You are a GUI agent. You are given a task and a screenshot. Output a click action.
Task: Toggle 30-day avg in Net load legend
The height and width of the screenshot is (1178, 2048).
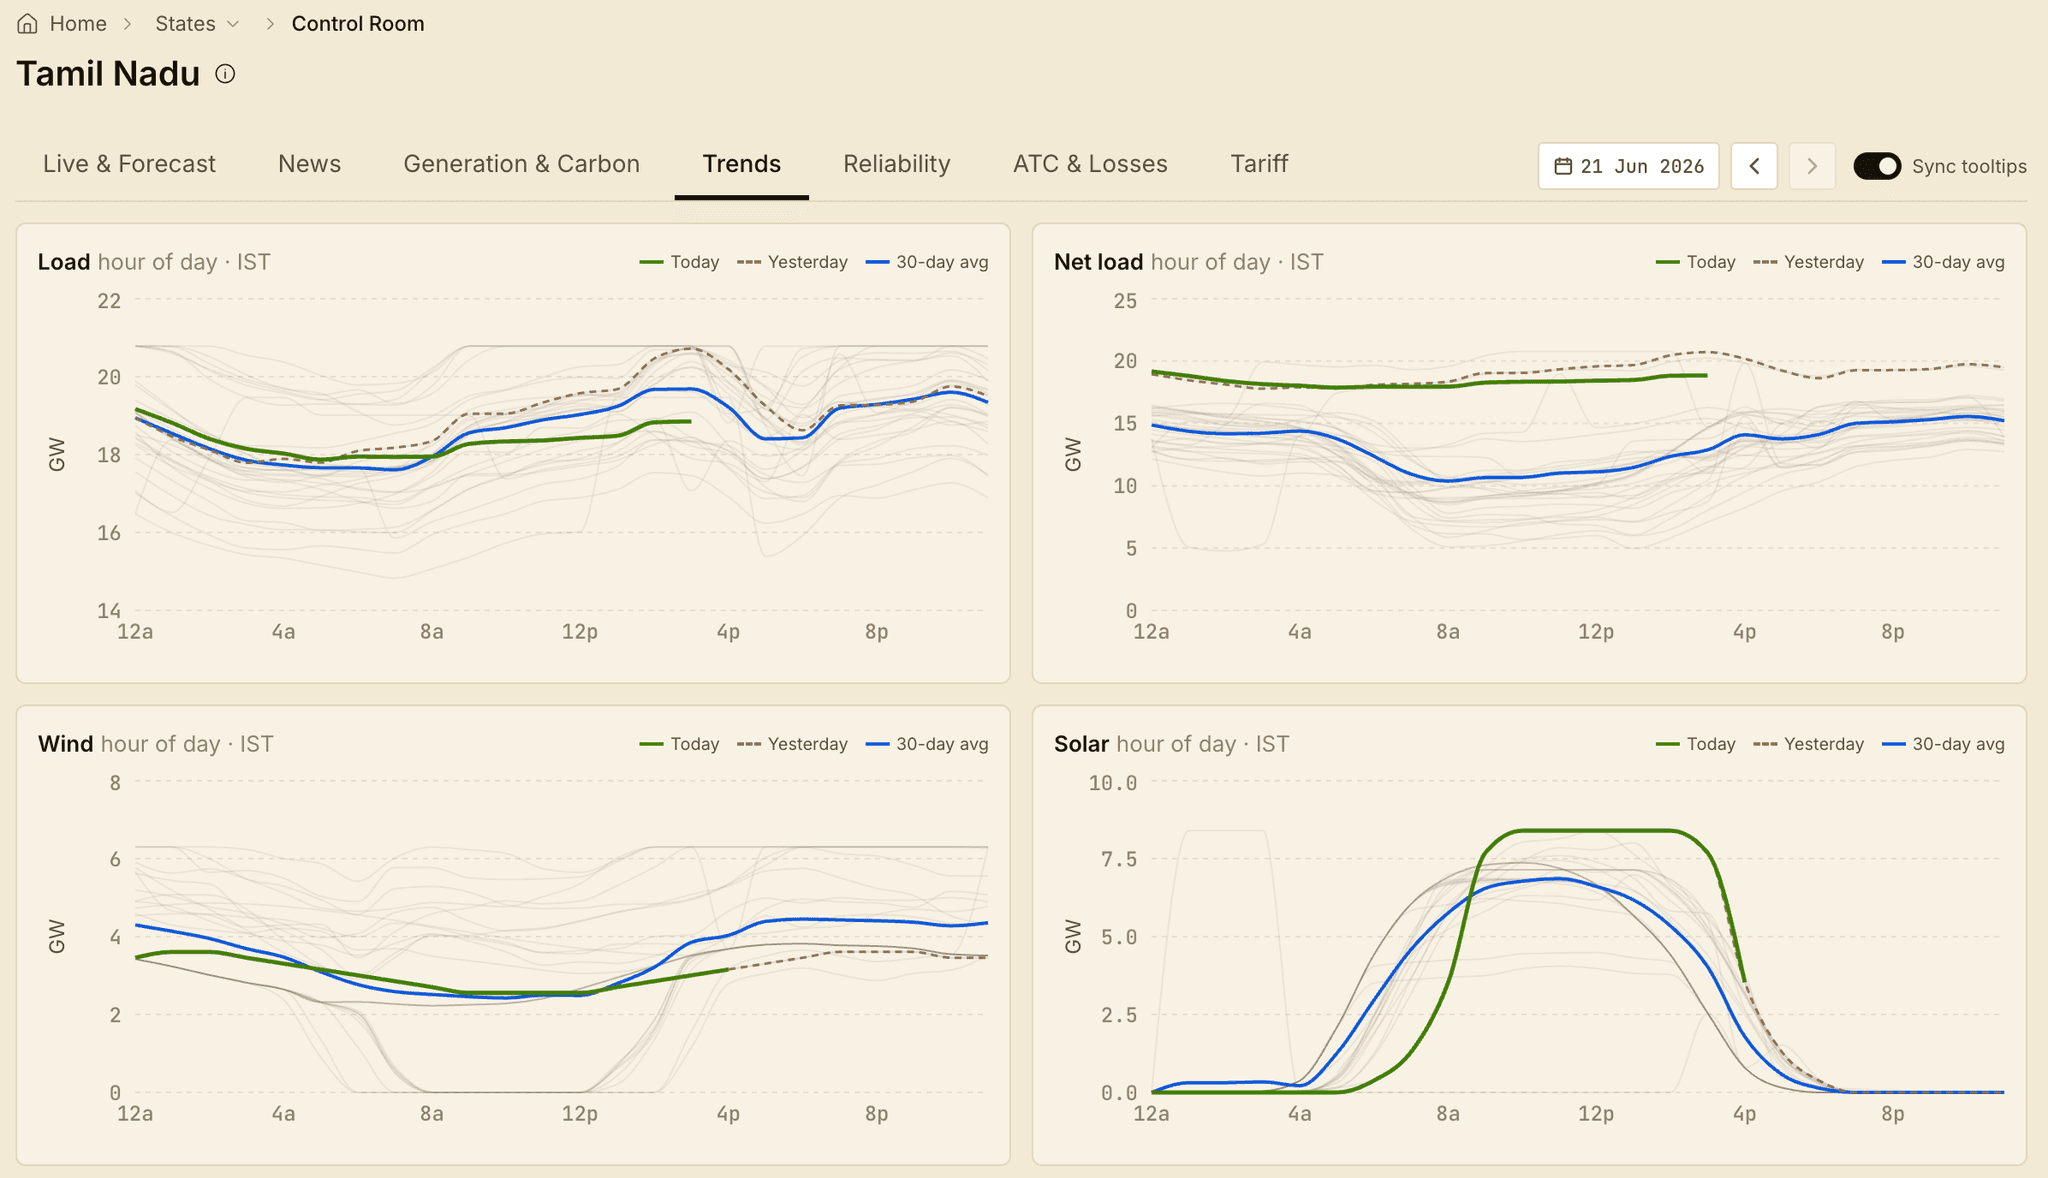tap(1943, 262)
